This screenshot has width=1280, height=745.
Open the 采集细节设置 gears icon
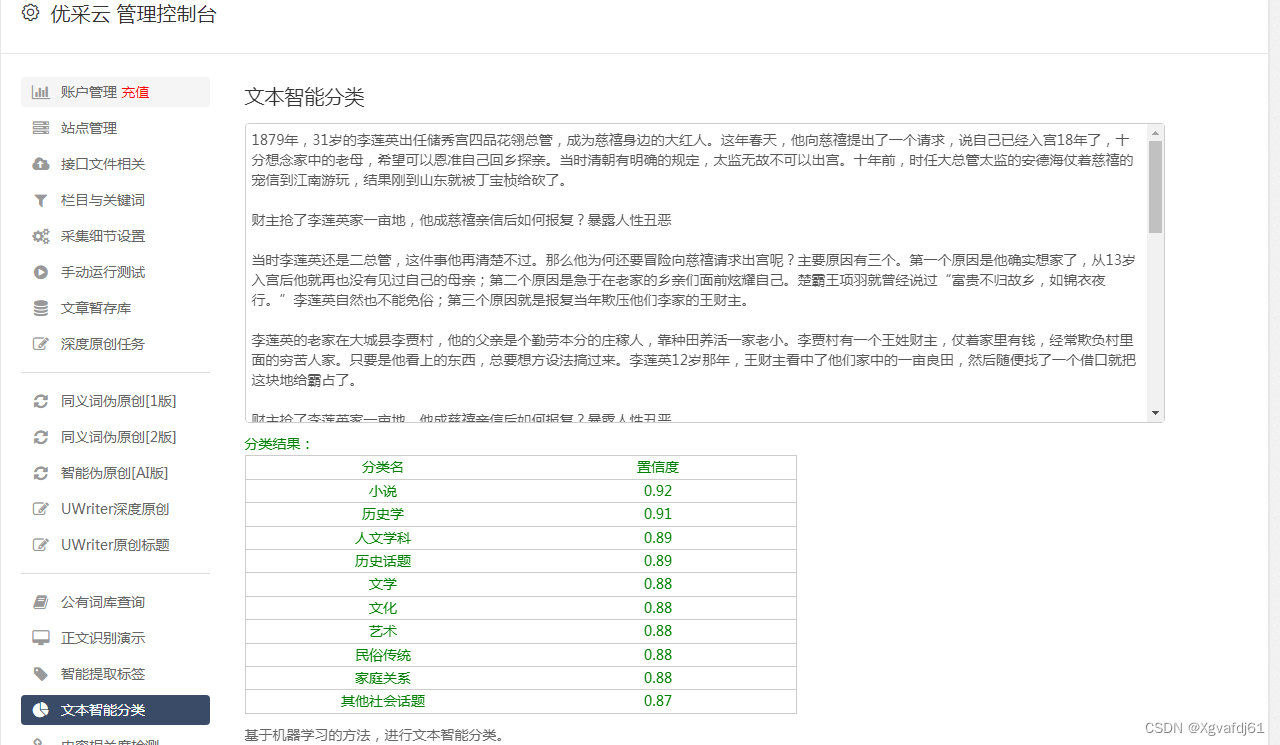(x=40, y=236)
